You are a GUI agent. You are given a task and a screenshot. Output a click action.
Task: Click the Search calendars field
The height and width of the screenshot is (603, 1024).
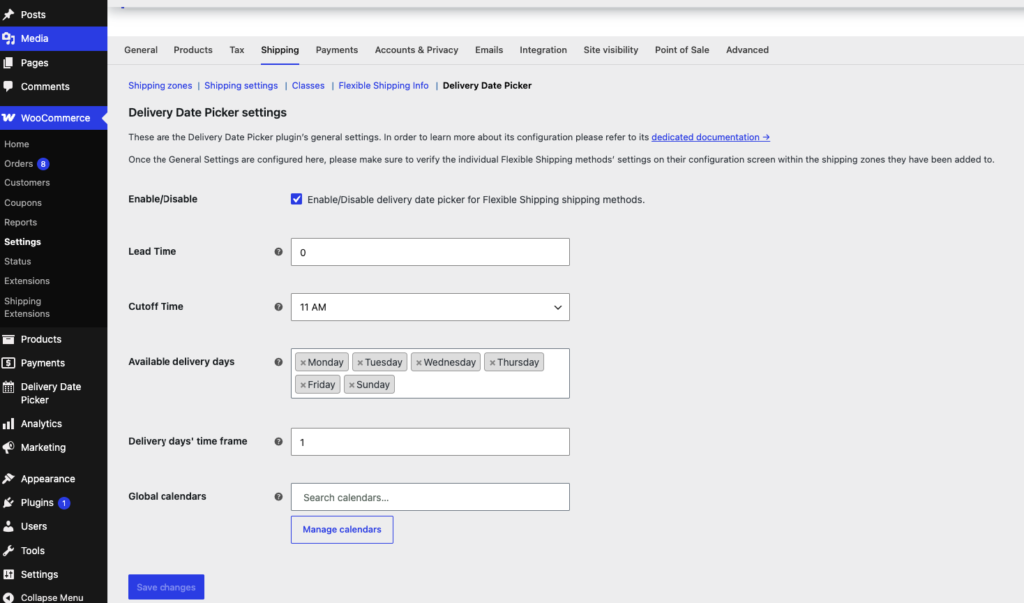pos(430,497)
